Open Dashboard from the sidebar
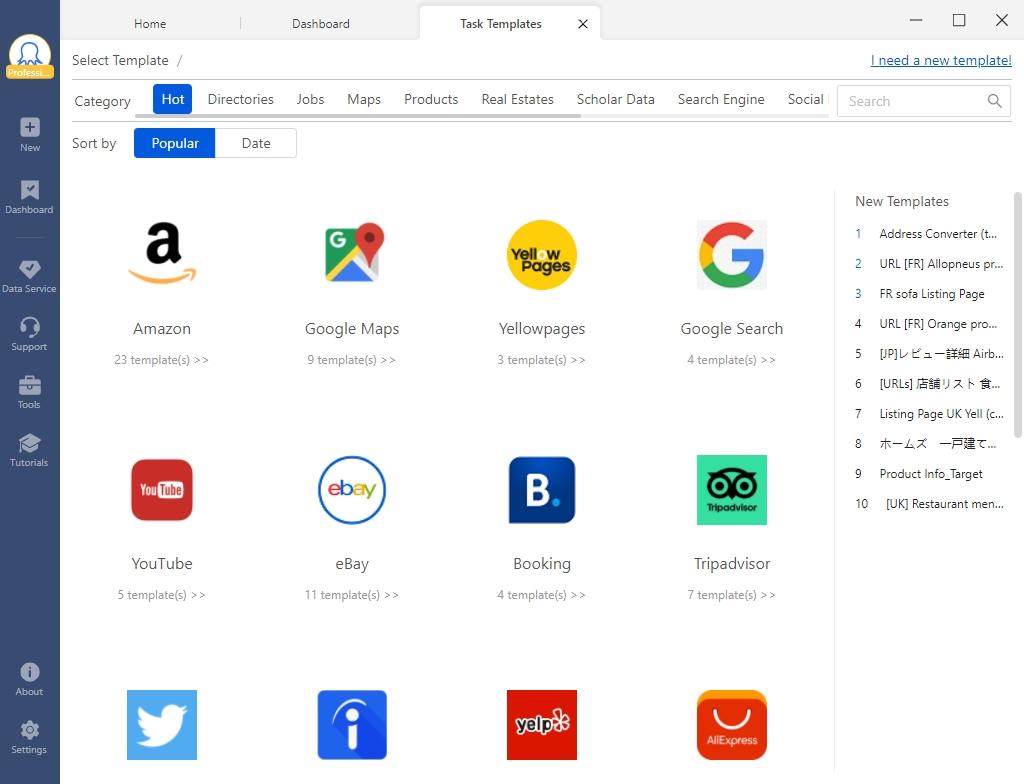The width and height of the screenshot is (1024, 784). coord(29,197)
